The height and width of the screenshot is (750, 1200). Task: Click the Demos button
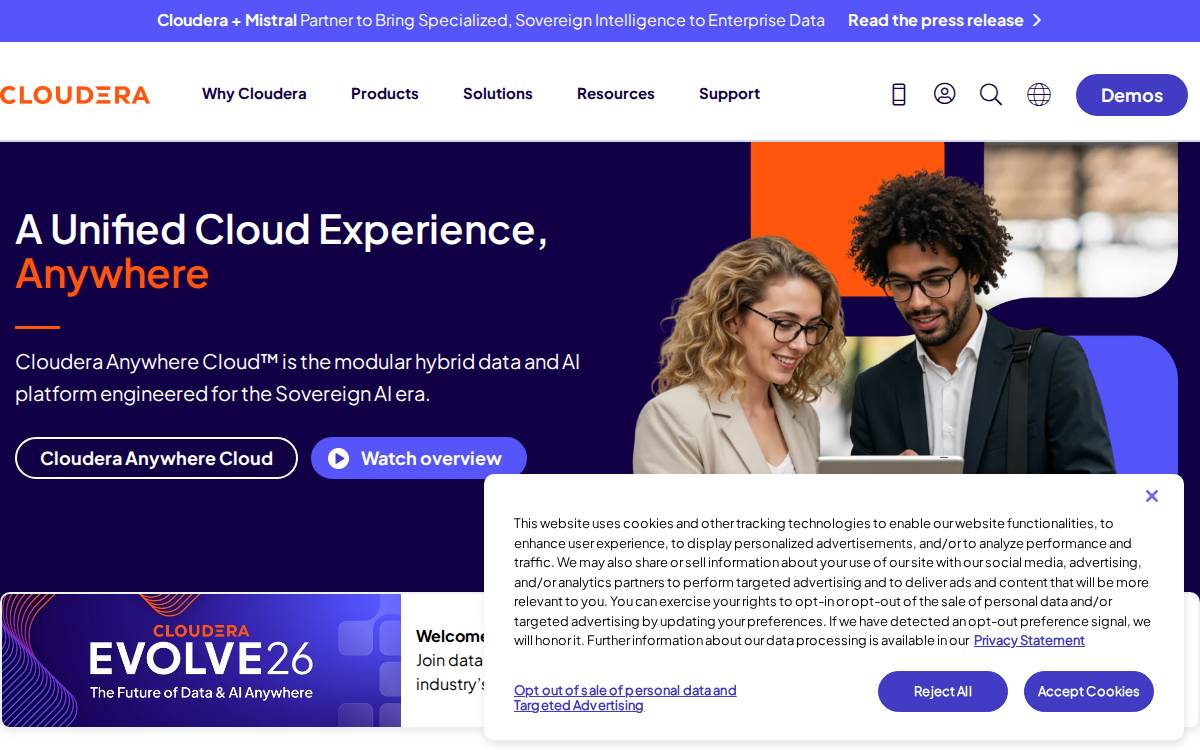(1132, 95)
